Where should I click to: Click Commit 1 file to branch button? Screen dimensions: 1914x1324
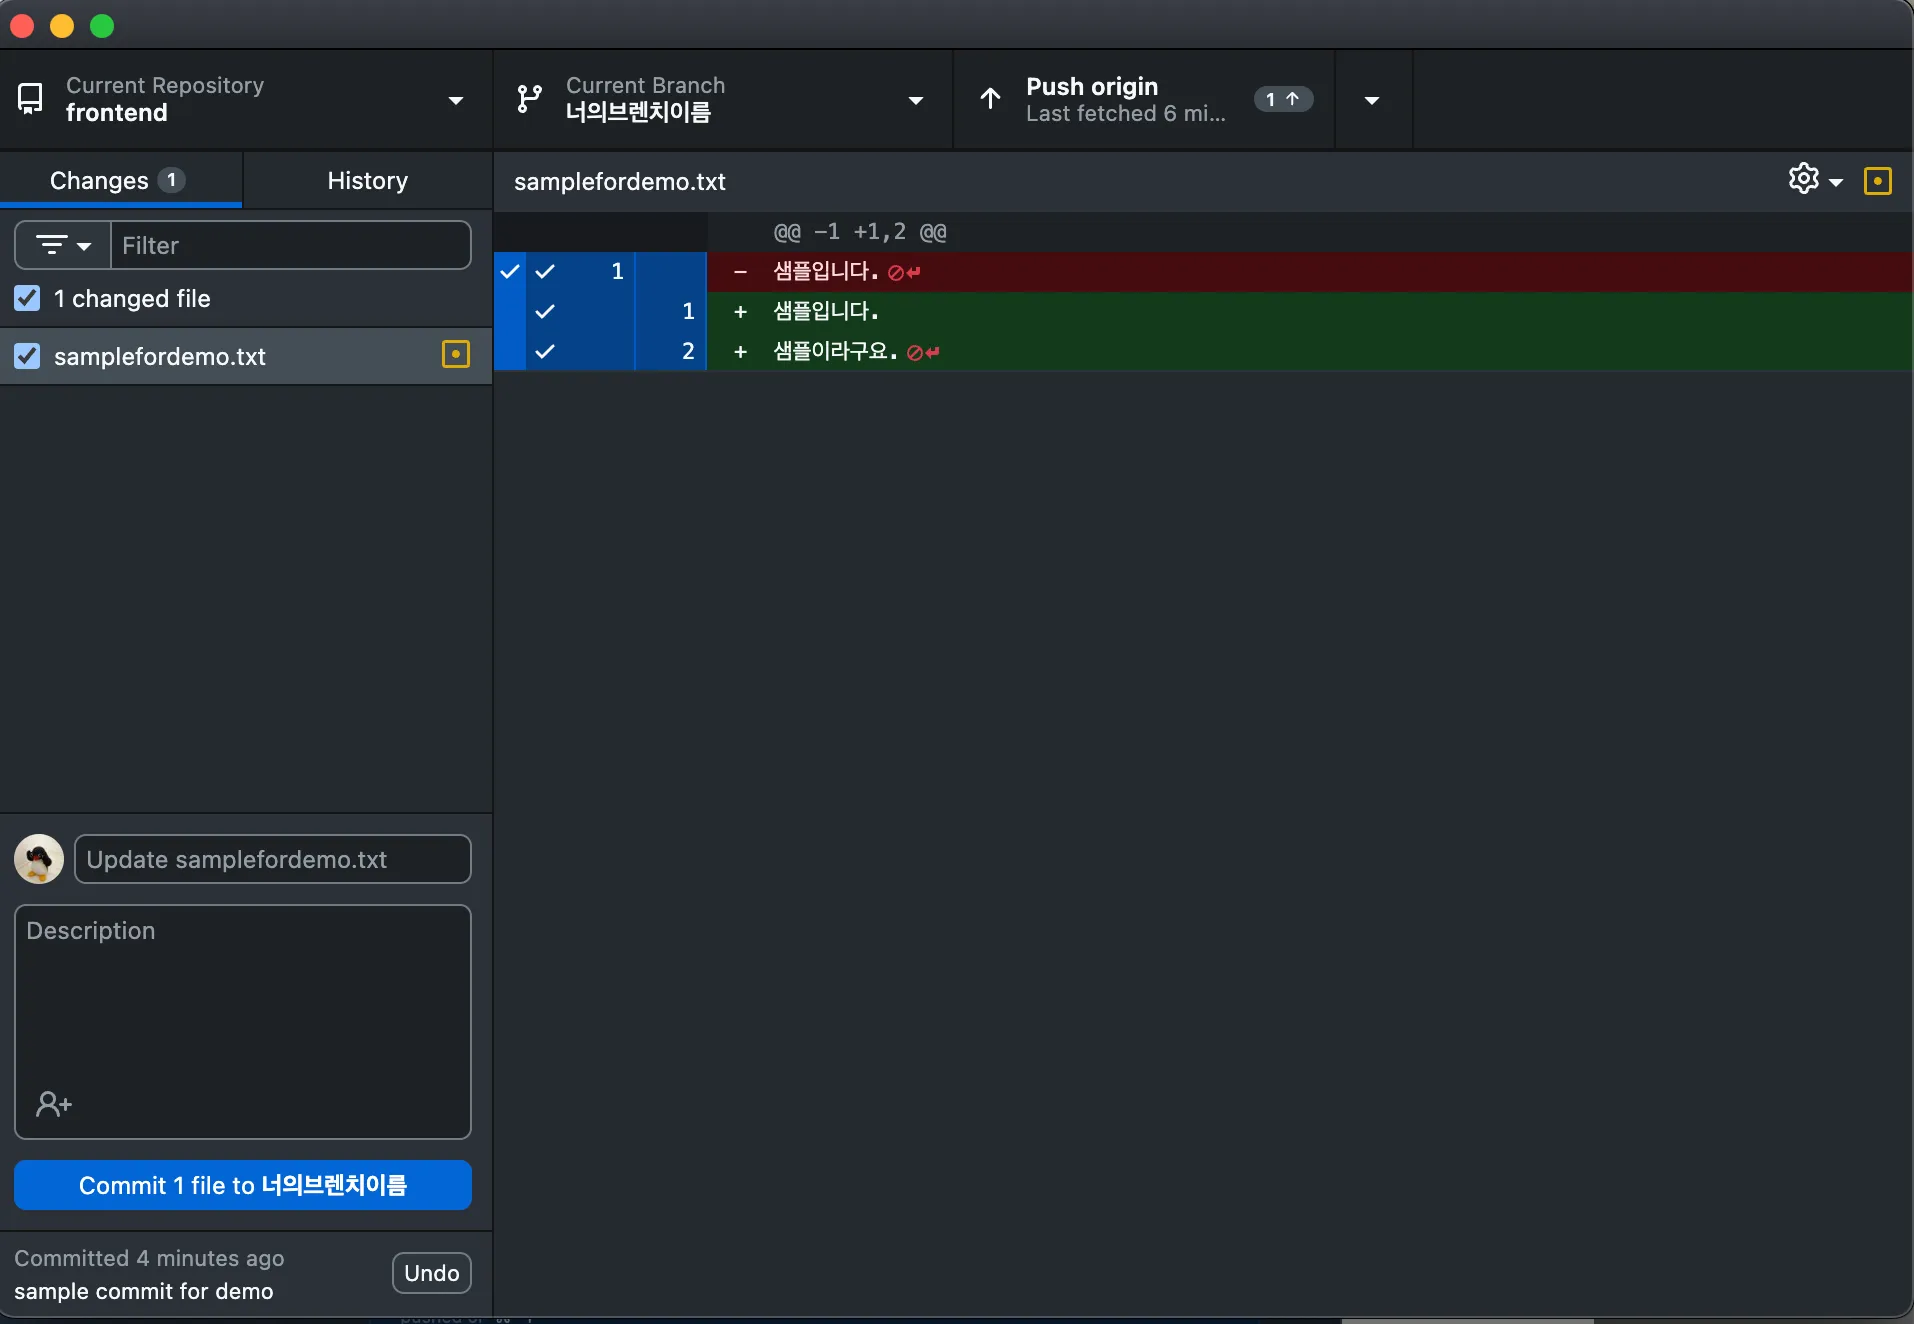(243, 1185)
